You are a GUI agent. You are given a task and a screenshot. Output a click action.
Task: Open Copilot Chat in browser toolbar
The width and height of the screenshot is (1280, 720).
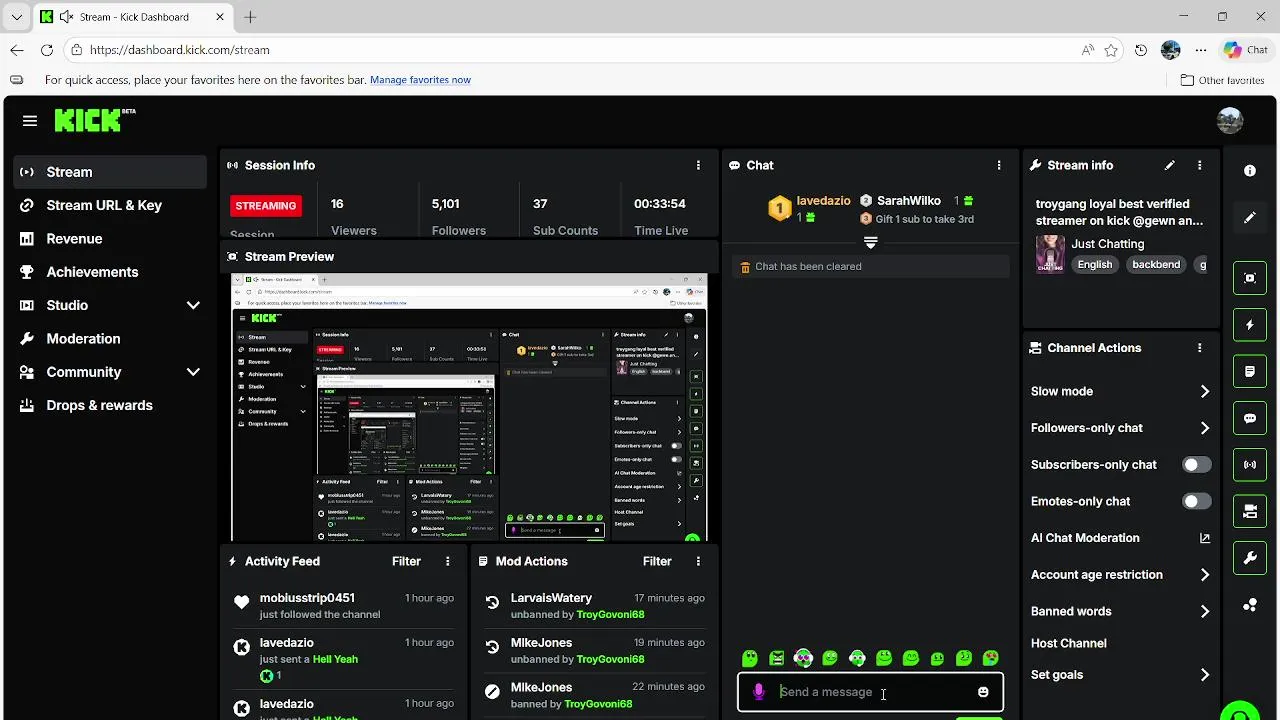point(1246,50)
